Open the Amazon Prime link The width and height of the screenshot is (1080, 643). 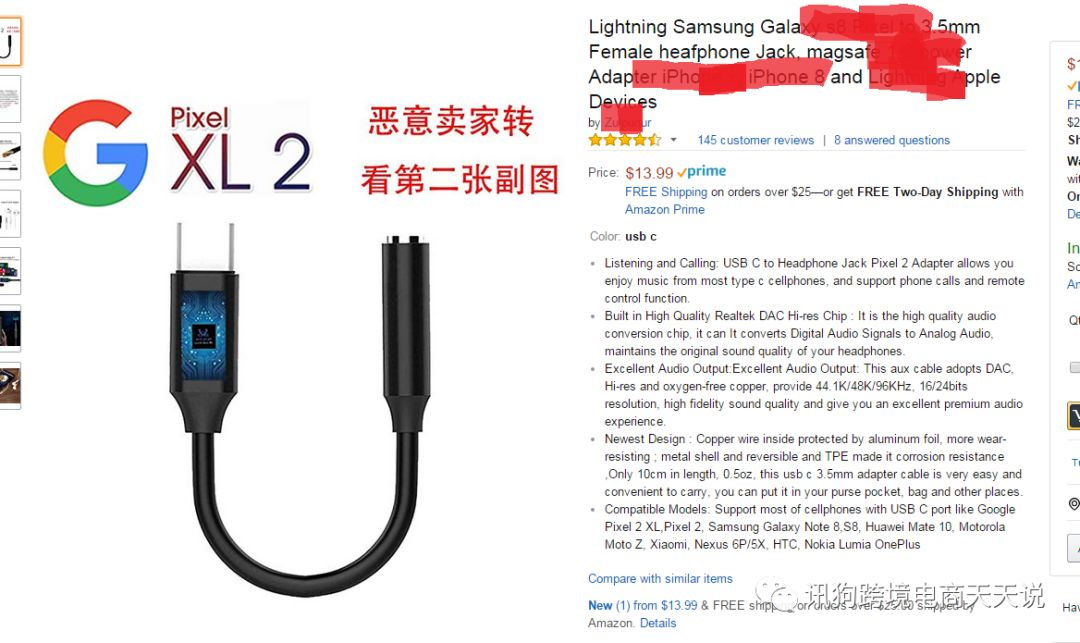[665, 209]
